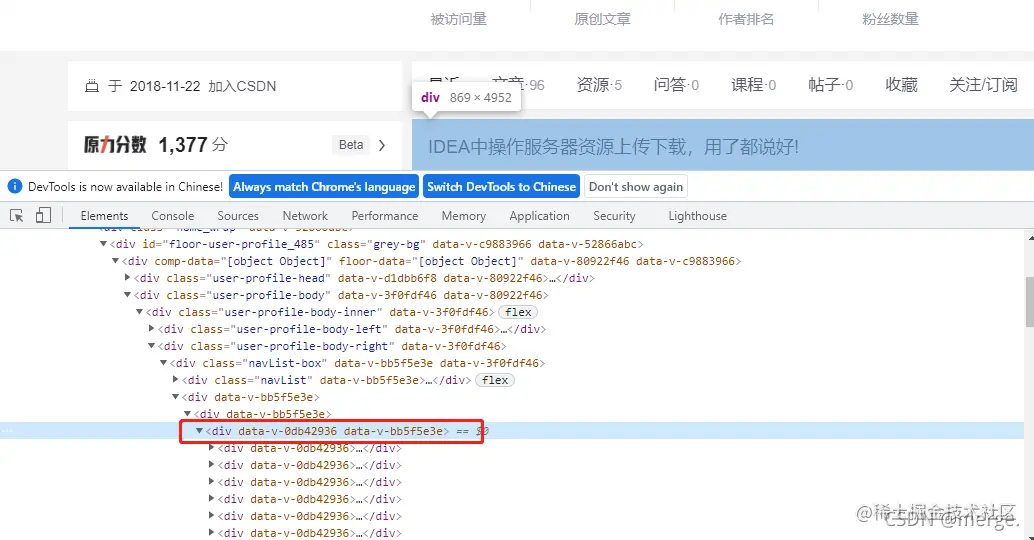Viewport: 1034px width, 540px height.
Task: Expand the user-profile-body-left div node
Action: (x=152, y=328)
